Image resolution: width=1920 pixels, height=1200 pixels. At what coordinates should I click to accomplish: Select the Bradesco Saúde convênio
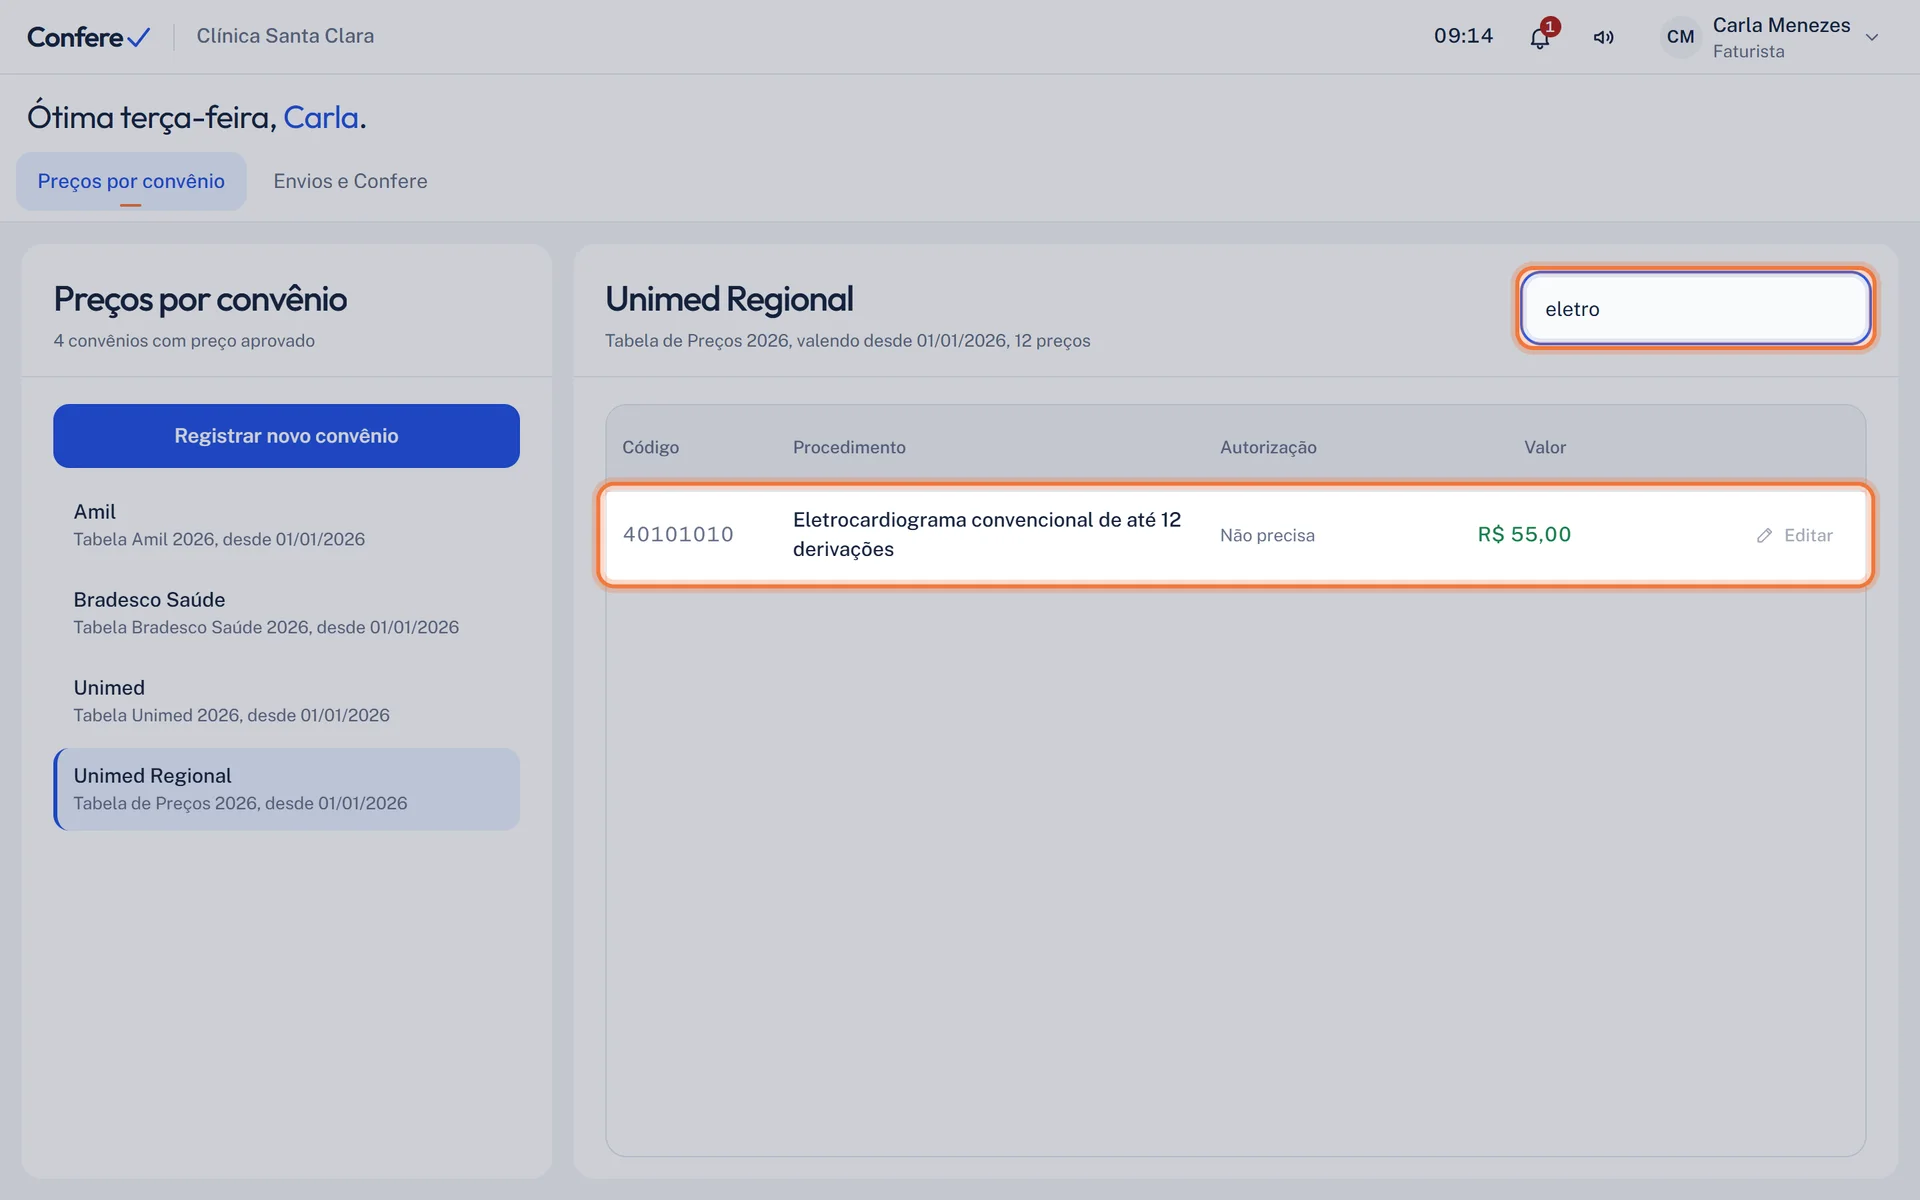point(286,613)
